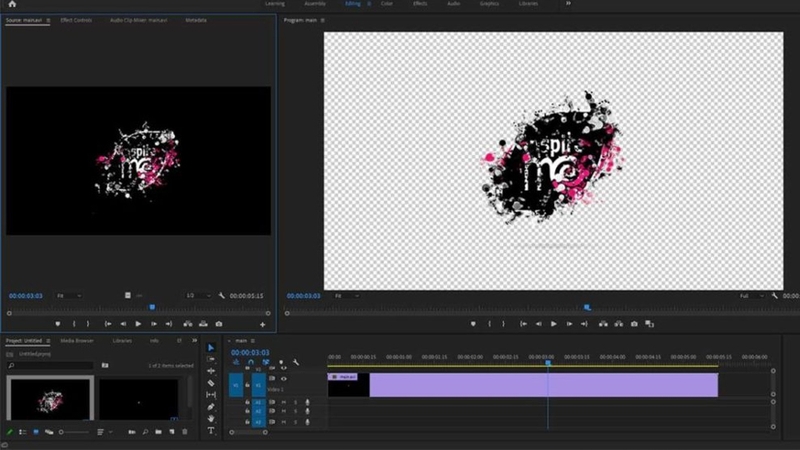Add marker in Source monitor

coord(58,324)
